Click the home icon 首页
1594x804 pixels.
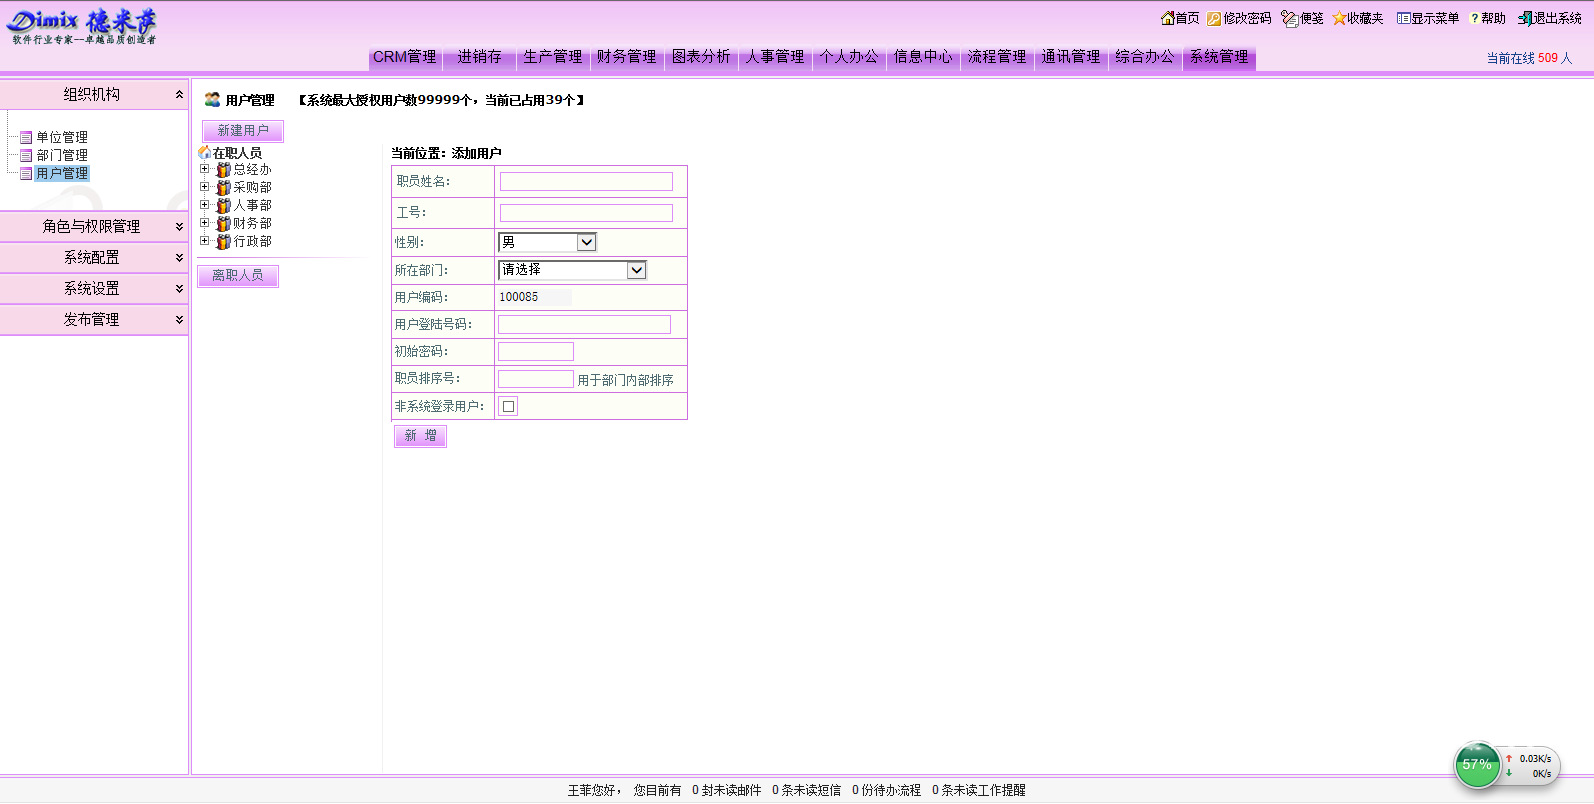click(x=1167, y=18)
